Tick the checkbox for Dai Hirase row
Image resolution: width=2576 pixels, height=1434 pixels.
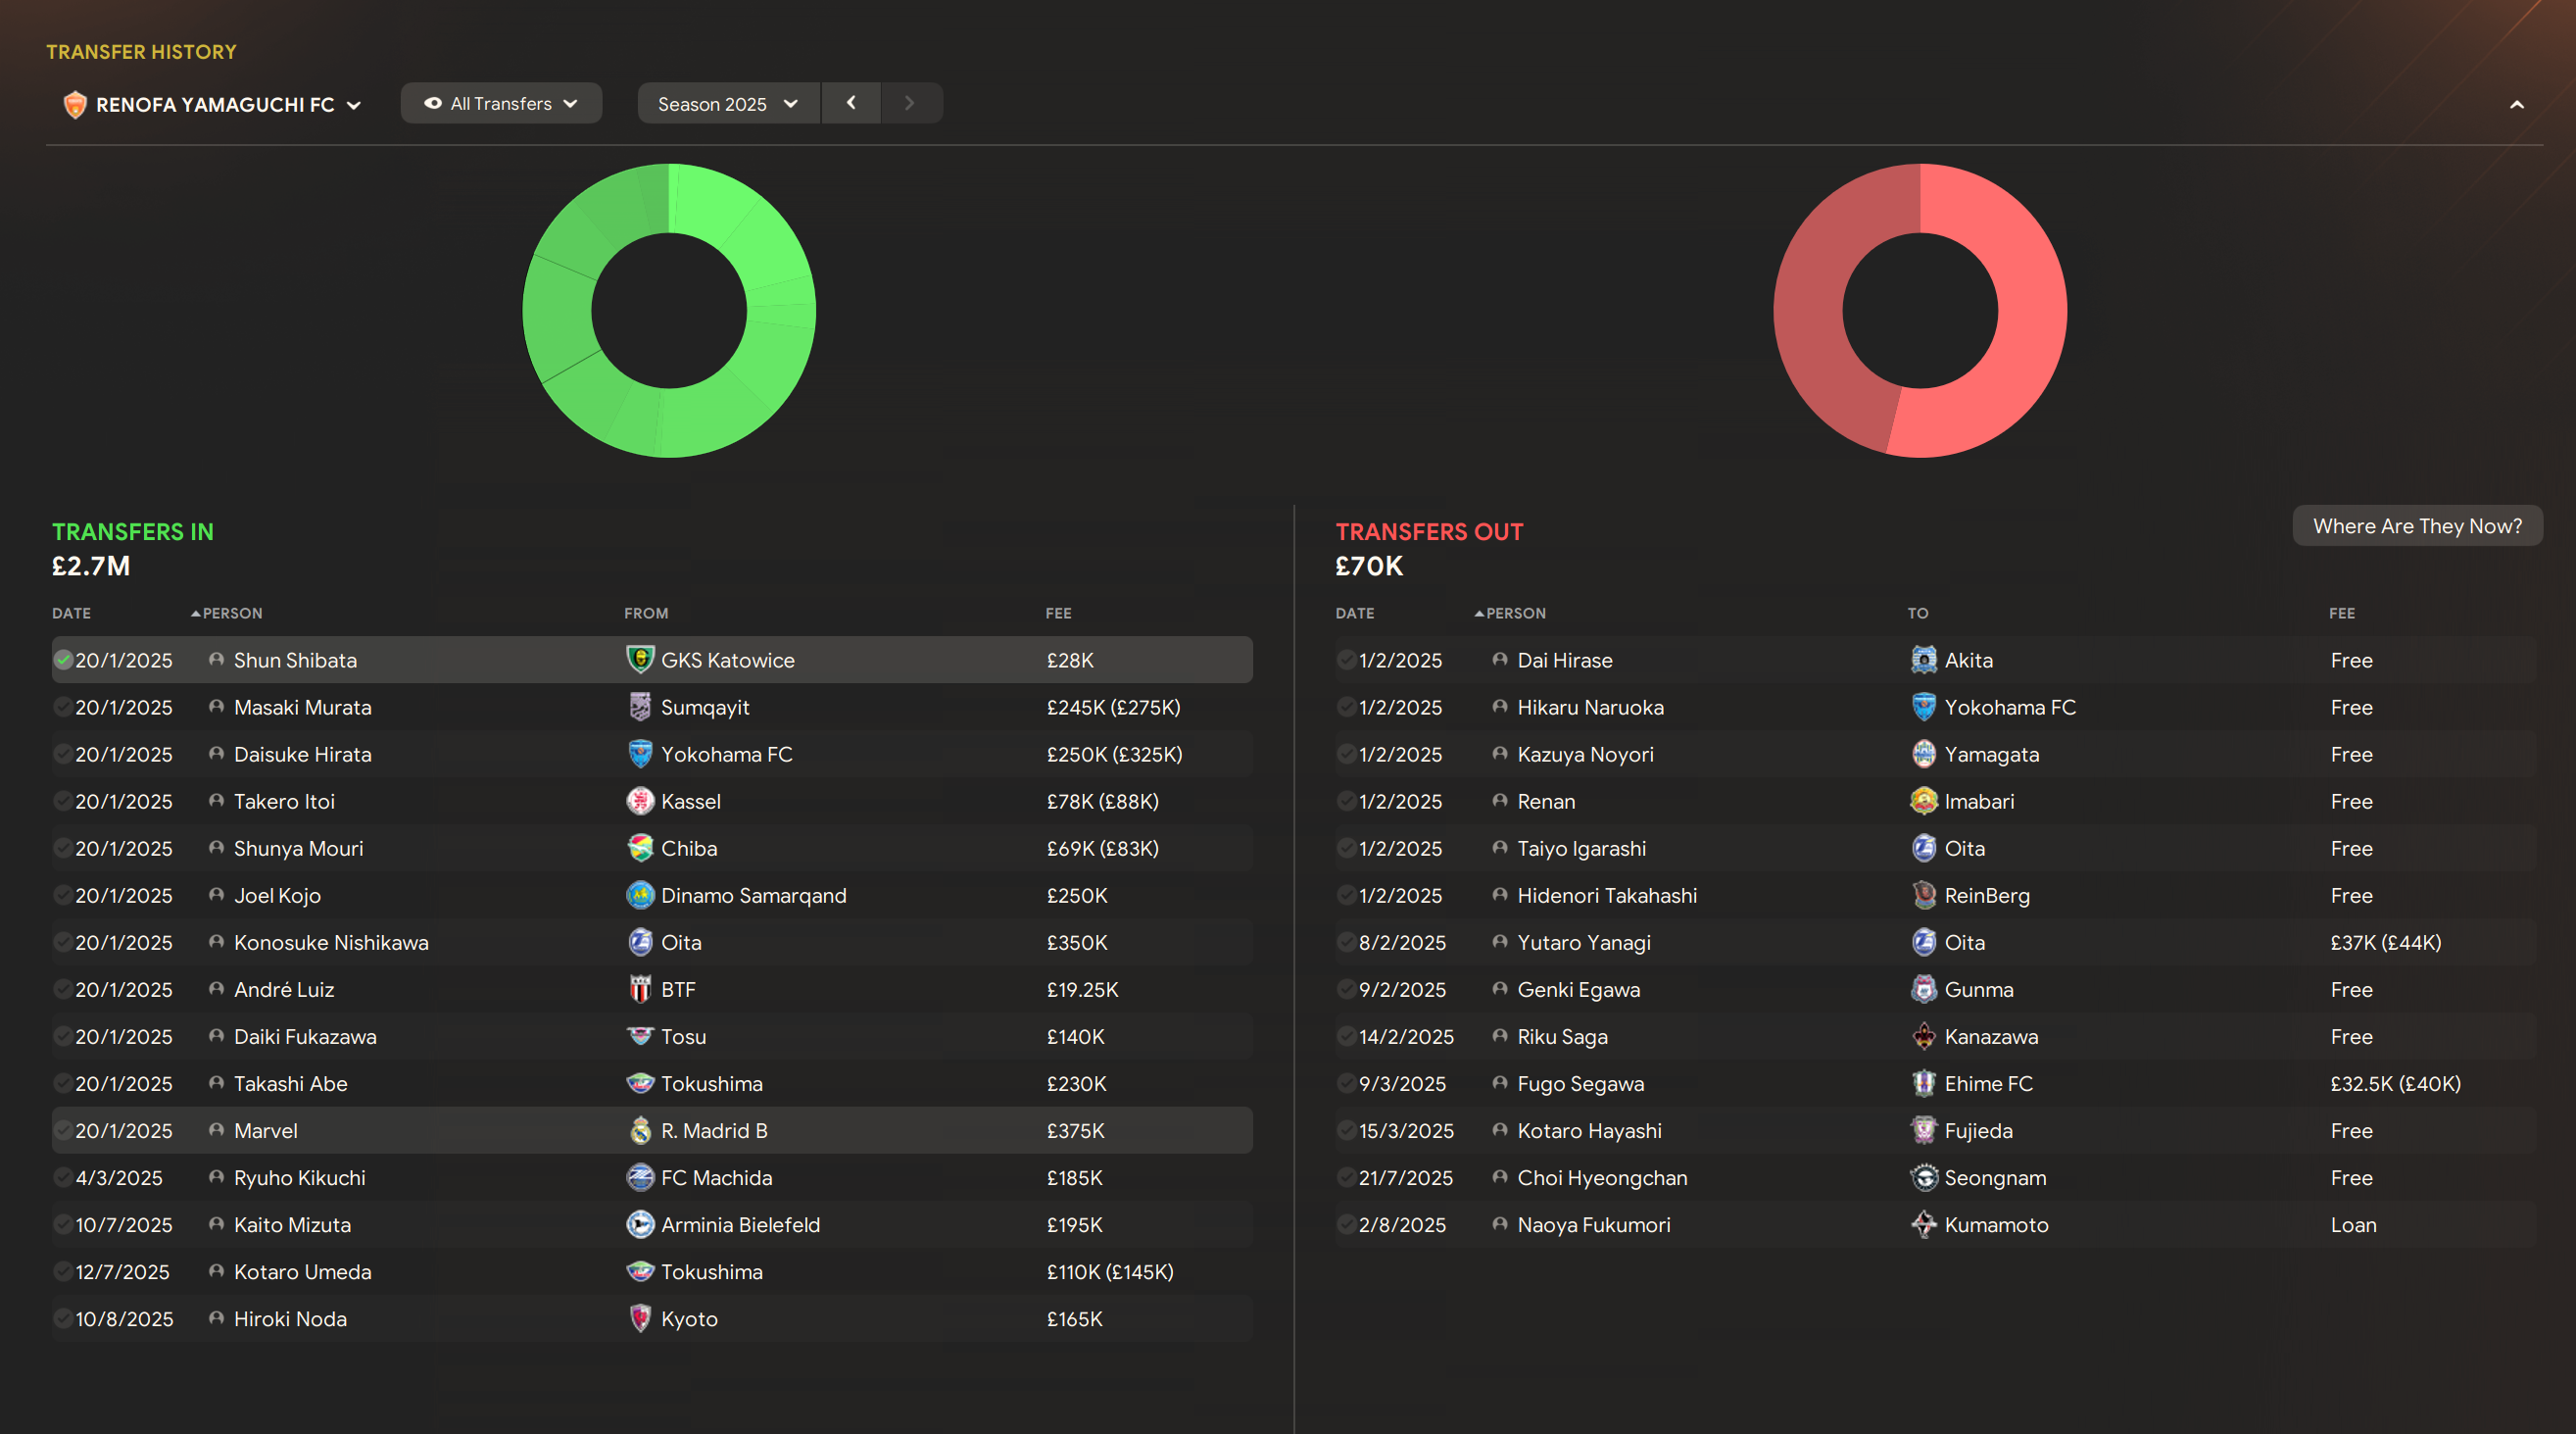click(1346, 659)
